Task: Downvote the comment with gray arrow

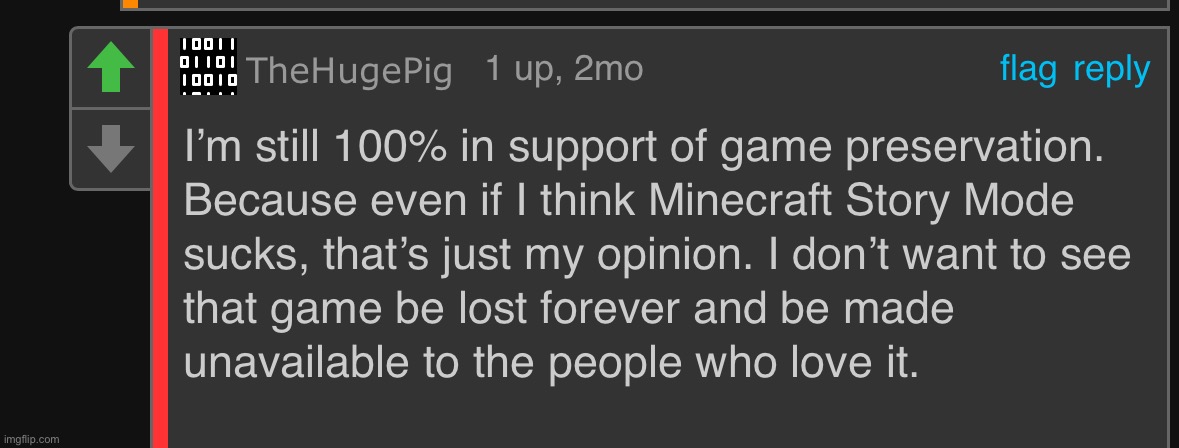Action: (110, 149)
